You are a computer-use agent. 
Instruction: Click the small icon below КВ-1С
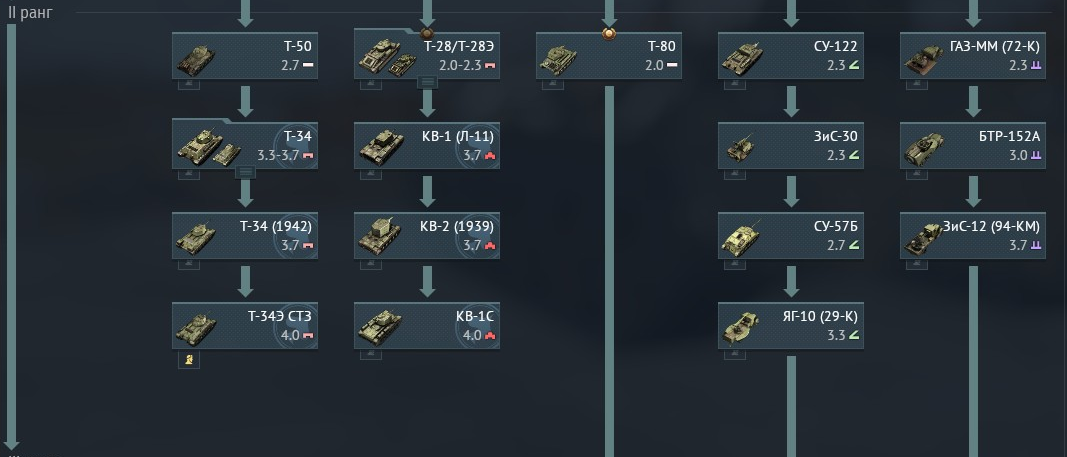click(x=371, y=354)
